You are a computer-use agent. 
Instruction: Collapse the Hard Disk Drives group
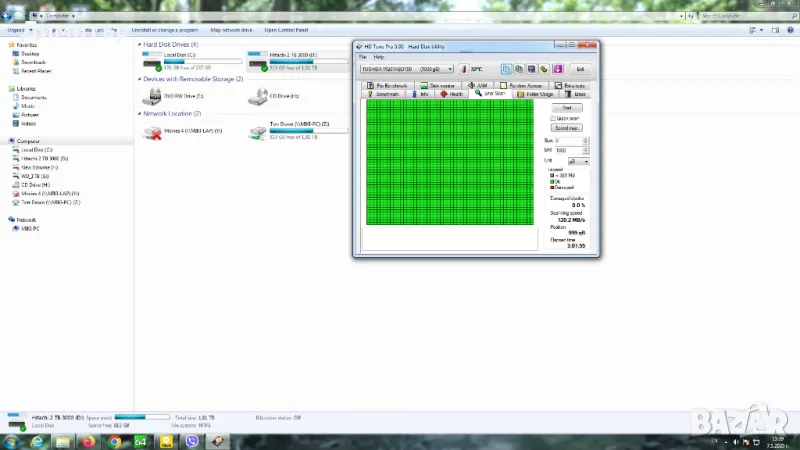(x=140, y=44)
